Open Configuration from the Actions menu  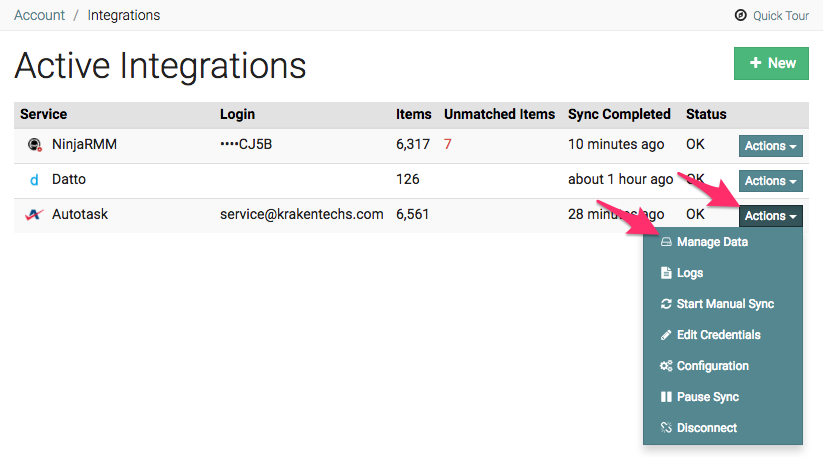coord(723,366)
